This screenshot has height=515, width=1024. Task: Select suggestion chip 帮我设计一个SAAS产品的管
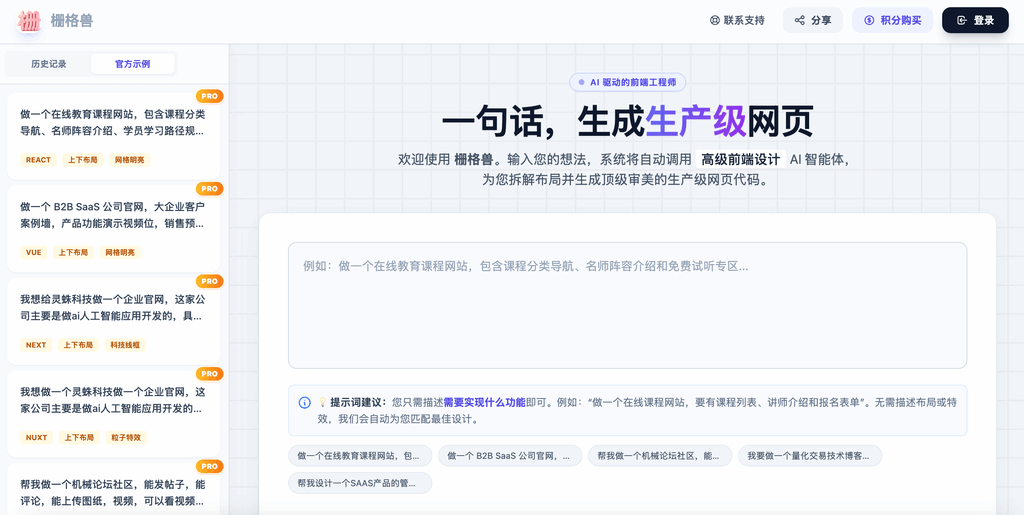[360, 483]
